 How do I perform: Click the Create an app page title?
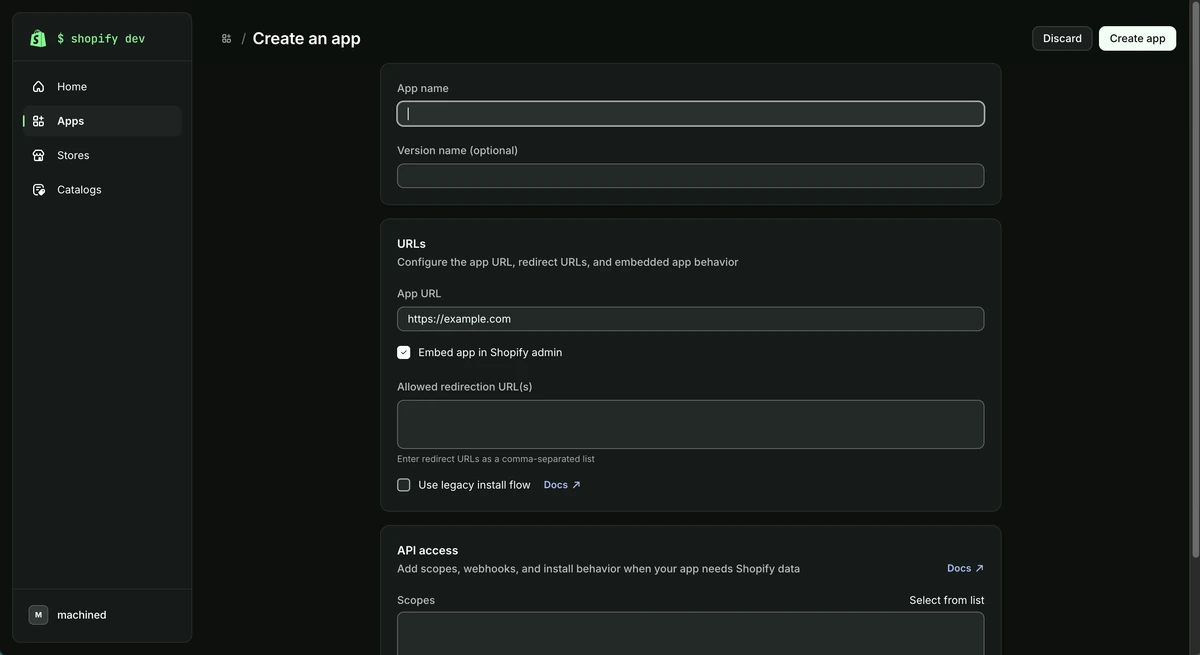(x=306, y=38)
